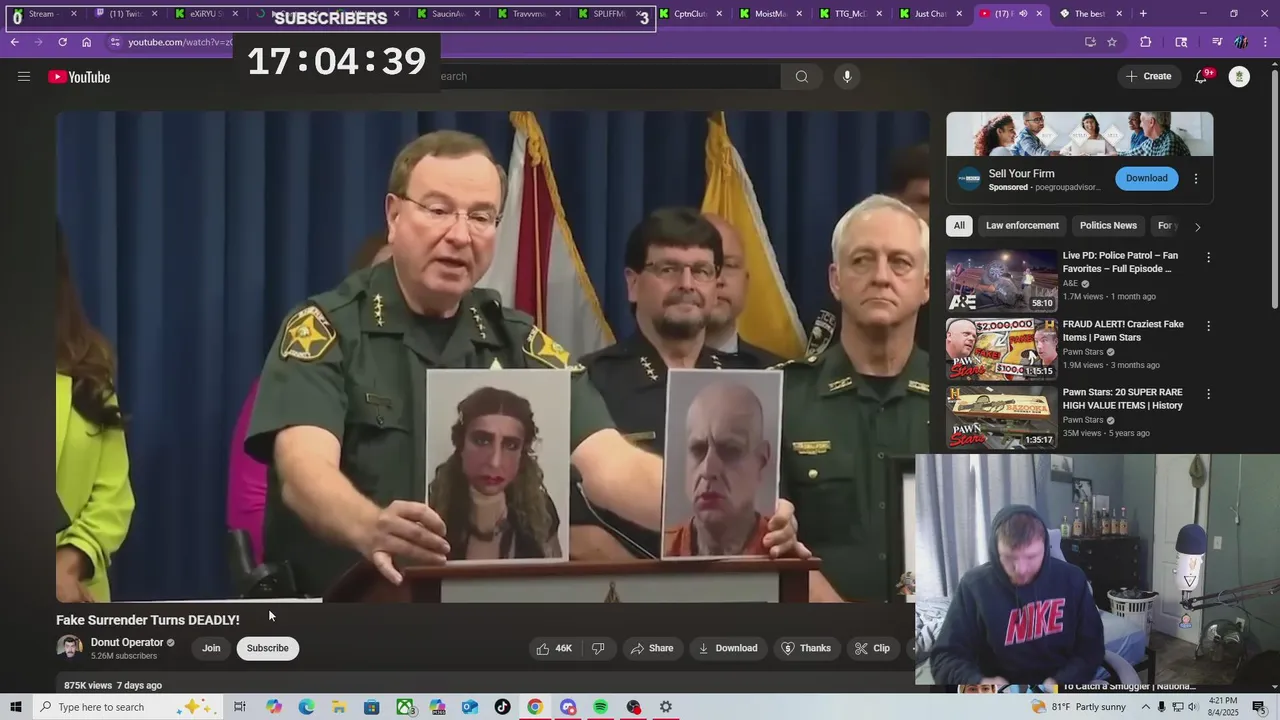Open the Donut Operator channel name link
Image resolution: width=1280 pixels, height=720 pixels.
tap(127, 642)
